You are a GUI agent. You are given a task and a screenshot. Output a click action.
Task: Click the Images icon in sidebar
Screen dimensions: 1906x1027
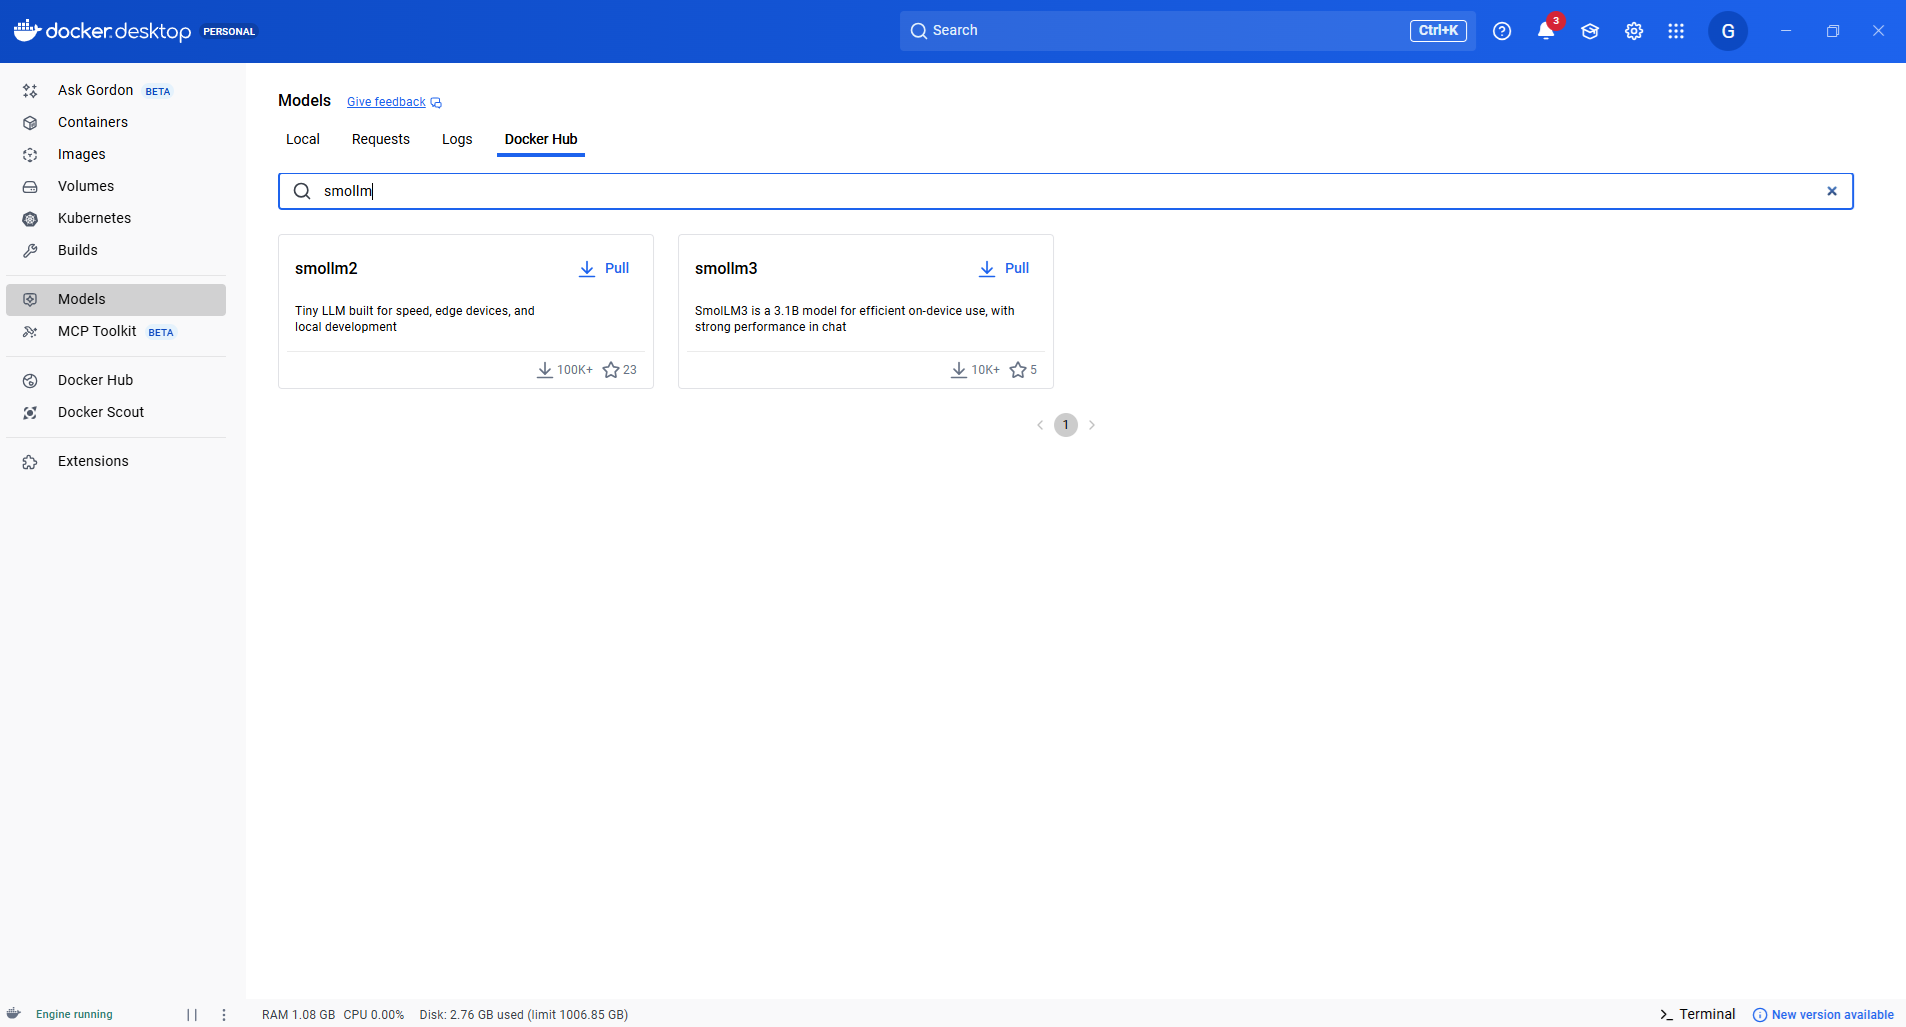click(x=30, y=155)
